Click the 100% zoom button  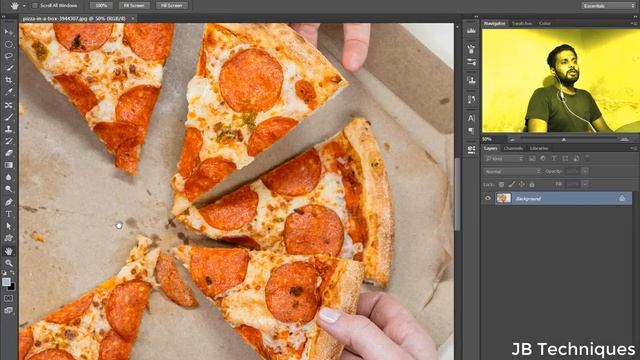pos(101,5)
